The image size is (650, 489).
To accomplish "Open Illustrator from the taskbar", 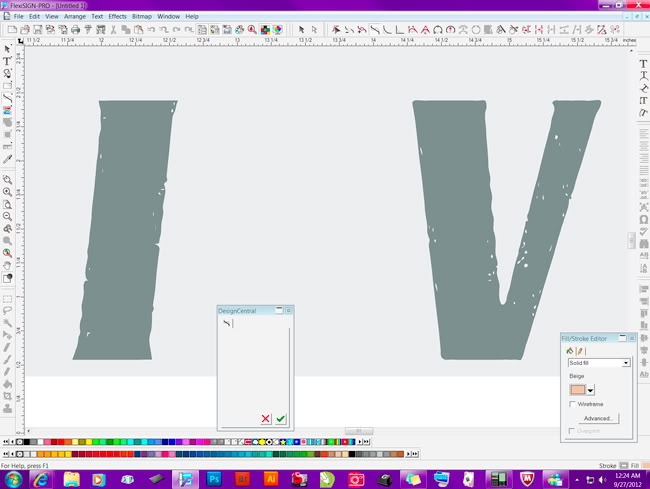I will 271,480.
